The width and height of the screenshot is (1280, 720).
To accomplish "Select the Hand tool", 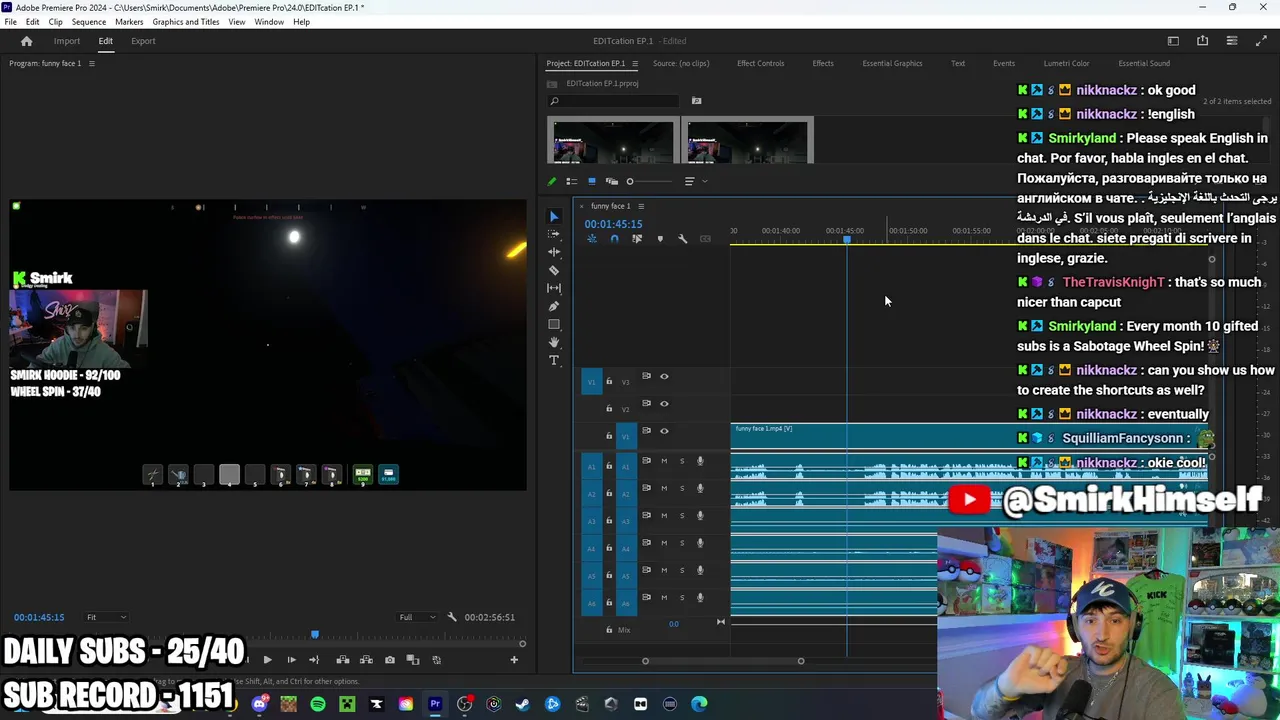I will (554, 342).
